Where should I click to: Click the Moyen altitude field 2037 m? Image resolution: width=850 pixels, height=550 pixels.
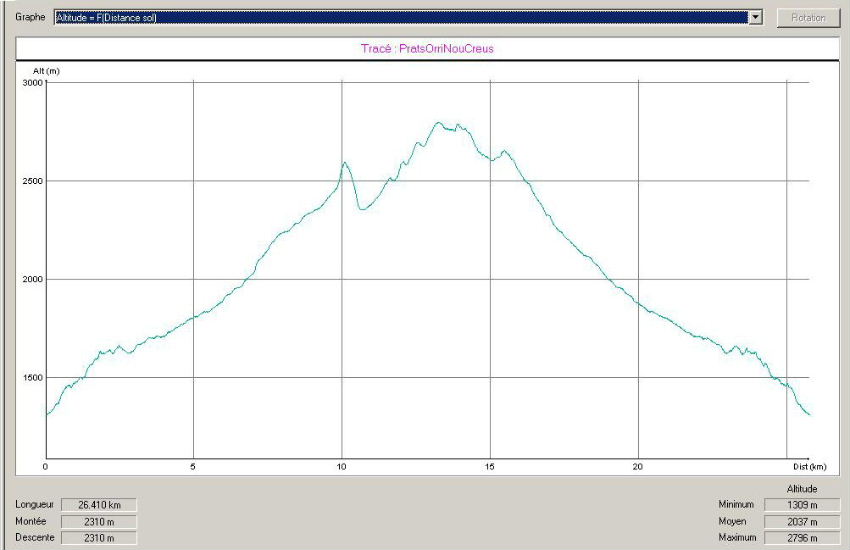point(800,521)
